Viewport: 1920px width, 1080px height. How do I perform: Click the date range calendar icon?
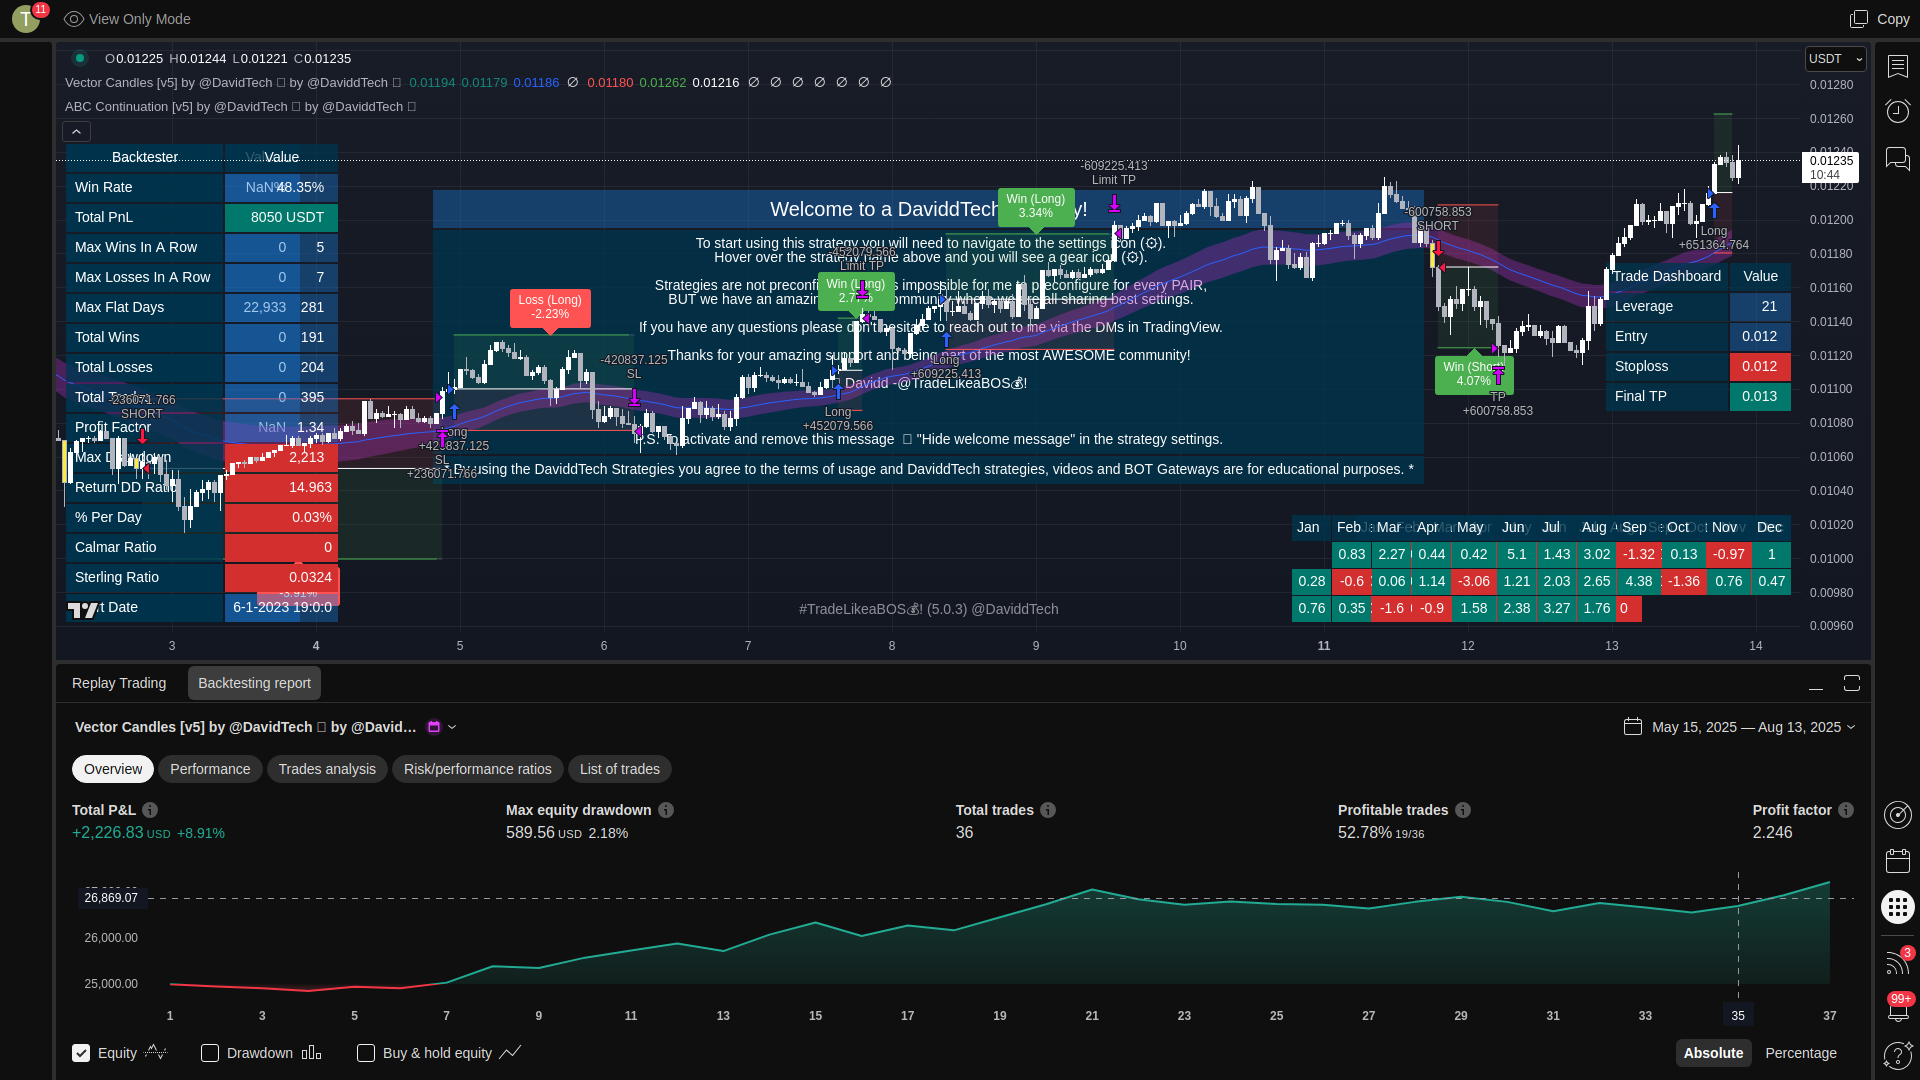[x=1633, y=727]
